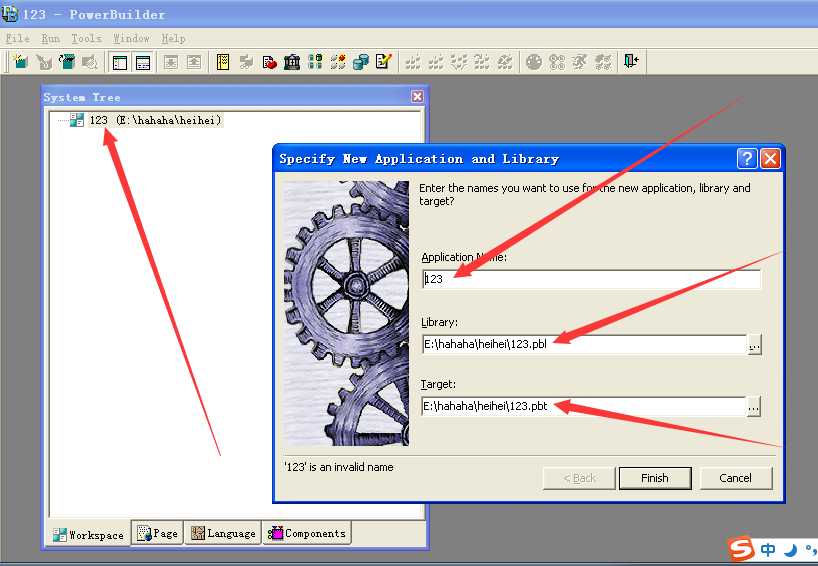Click the Run running-man toolbar icon

(580, 62)
